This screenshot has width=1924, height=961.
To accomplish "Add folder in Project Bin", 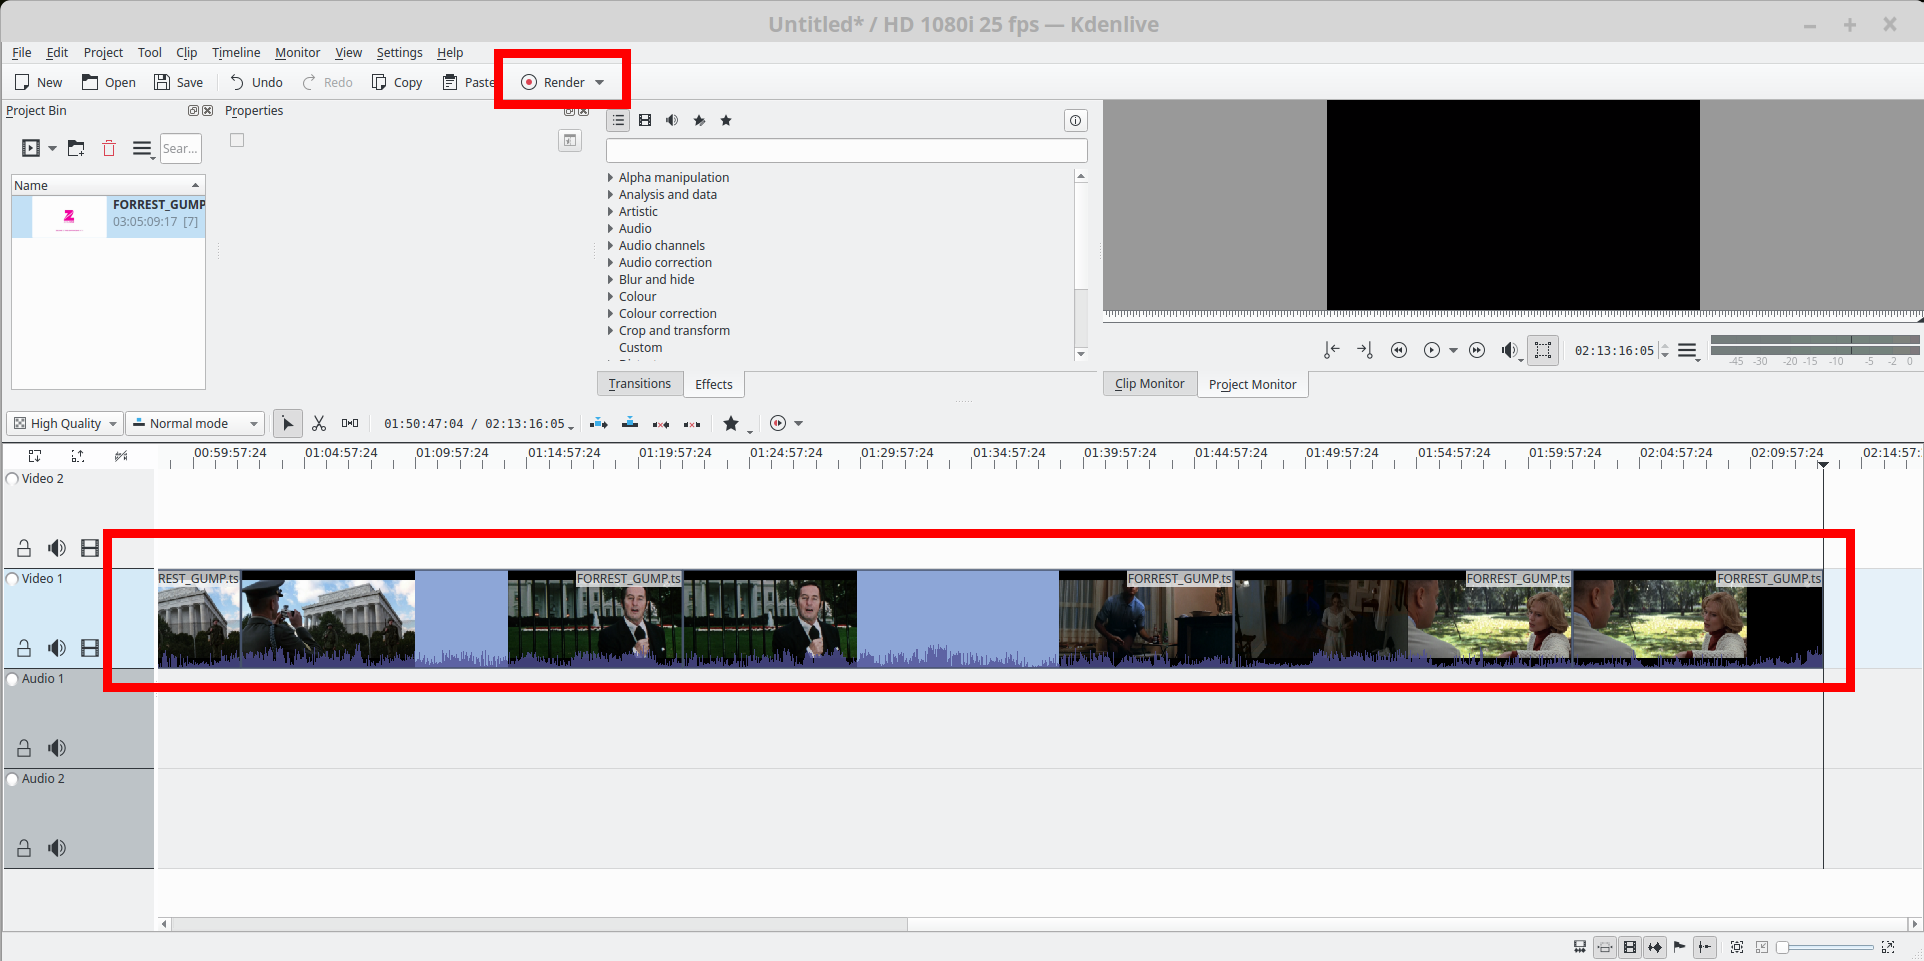I will [76, 149].
